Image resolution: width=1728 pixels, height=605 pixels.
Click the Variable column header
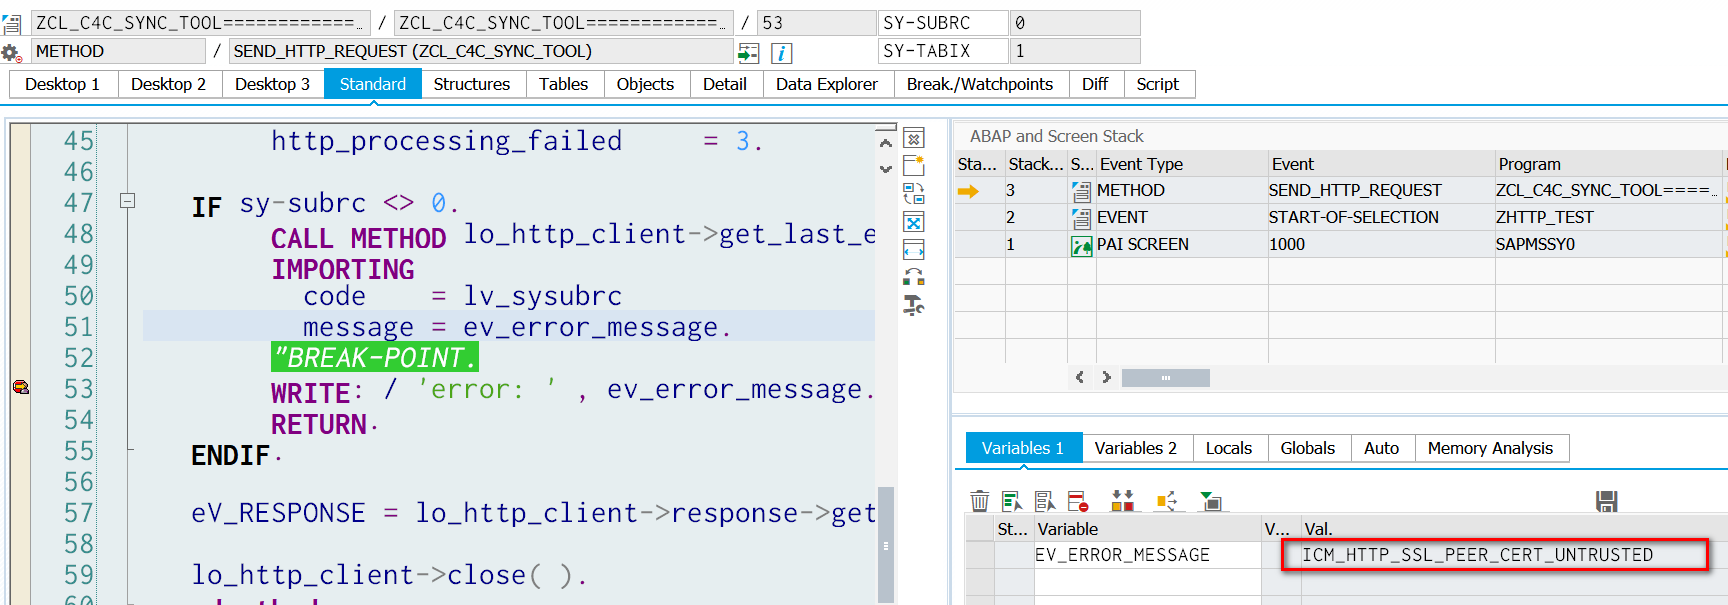[x=1147, y=529]
